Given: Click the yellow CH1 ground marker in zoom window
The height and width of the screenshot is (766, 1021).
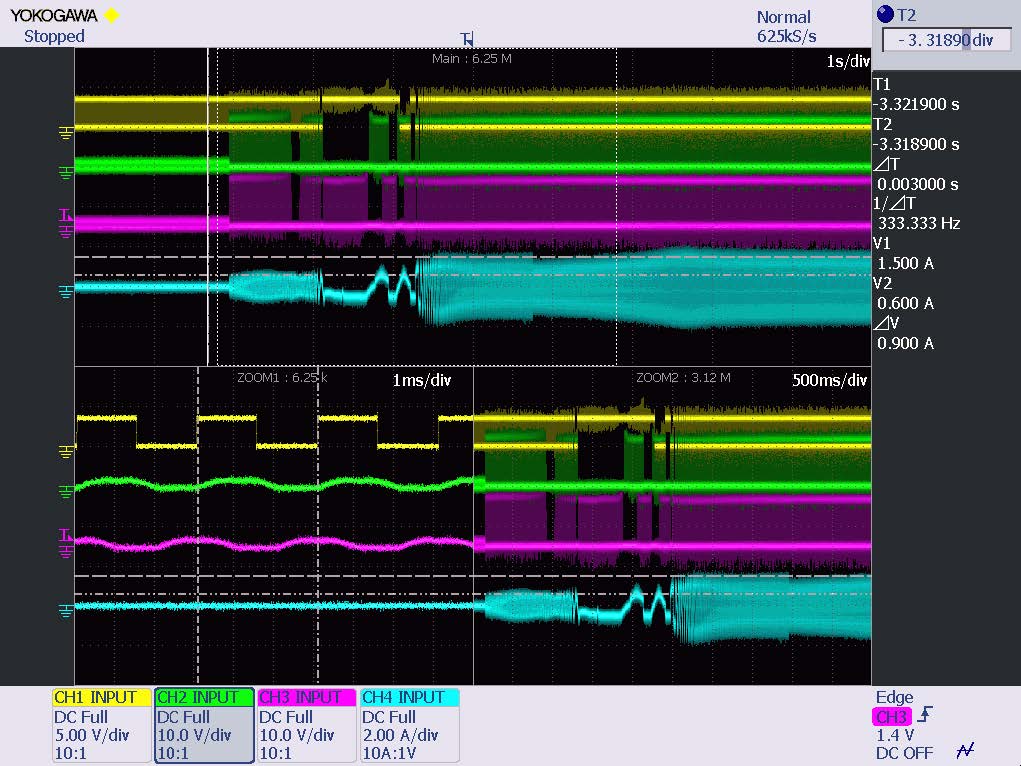Looking at the screenshot, I should point(66,451).
